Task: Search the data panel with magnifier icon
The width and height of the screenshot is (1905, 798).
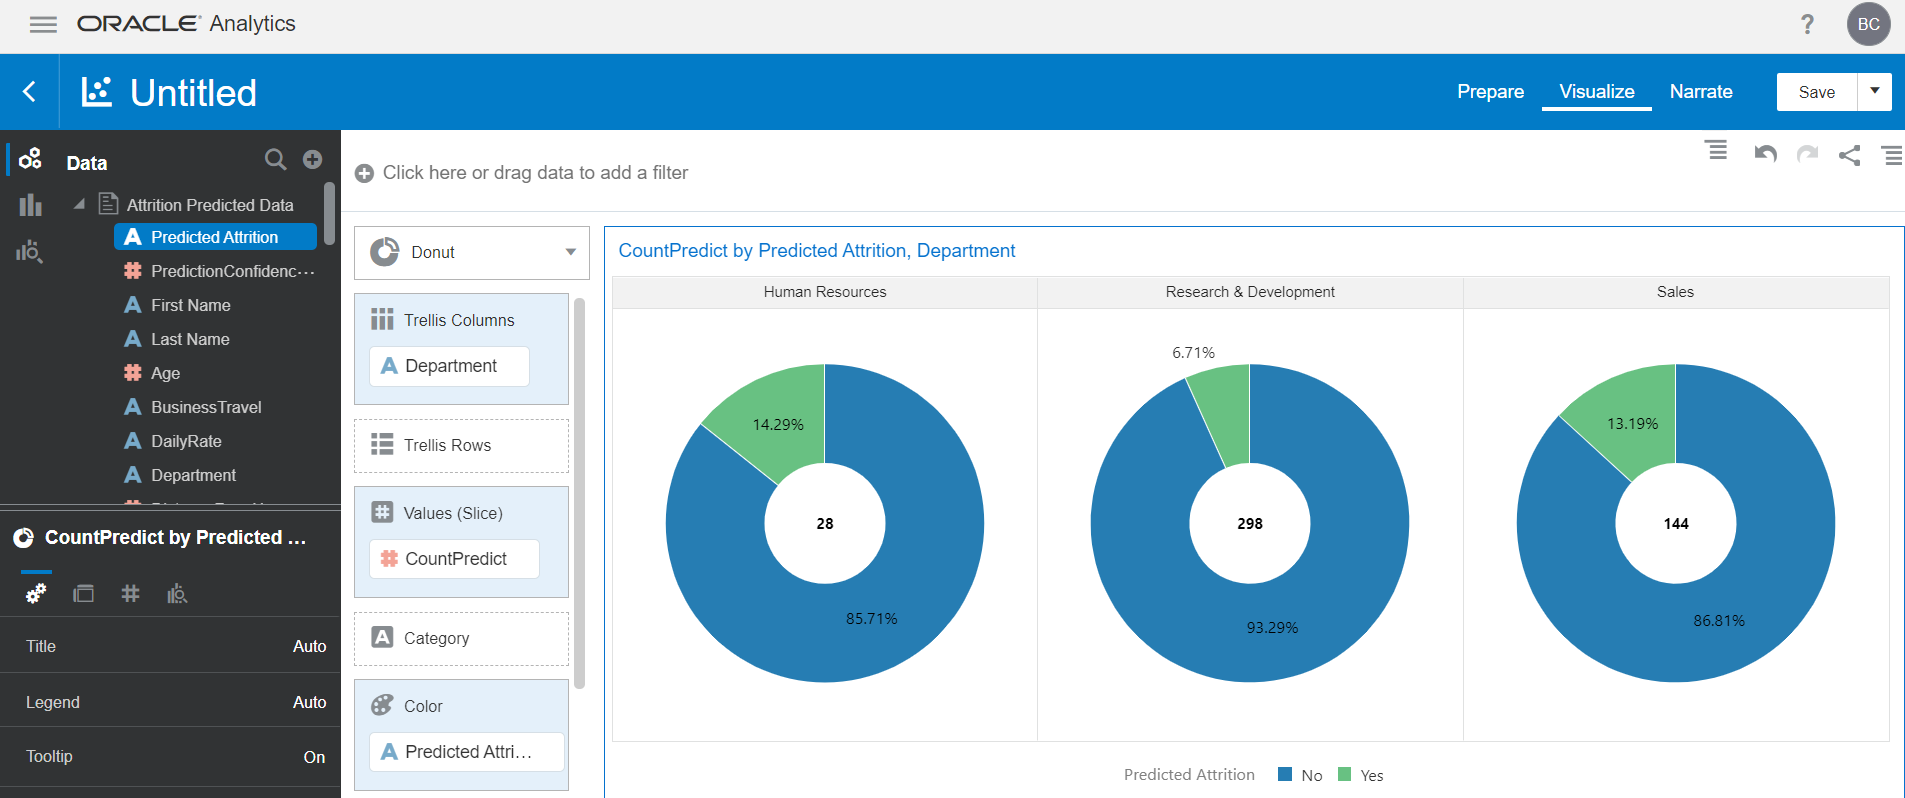Action: pyautogui.click(x=275, y=159)
